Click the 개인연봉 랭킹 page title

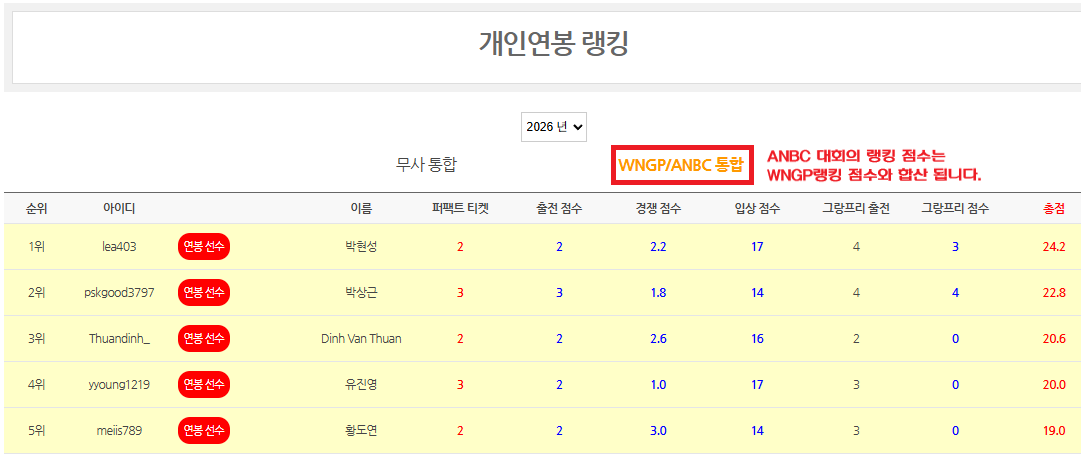(x=553, y=44)
